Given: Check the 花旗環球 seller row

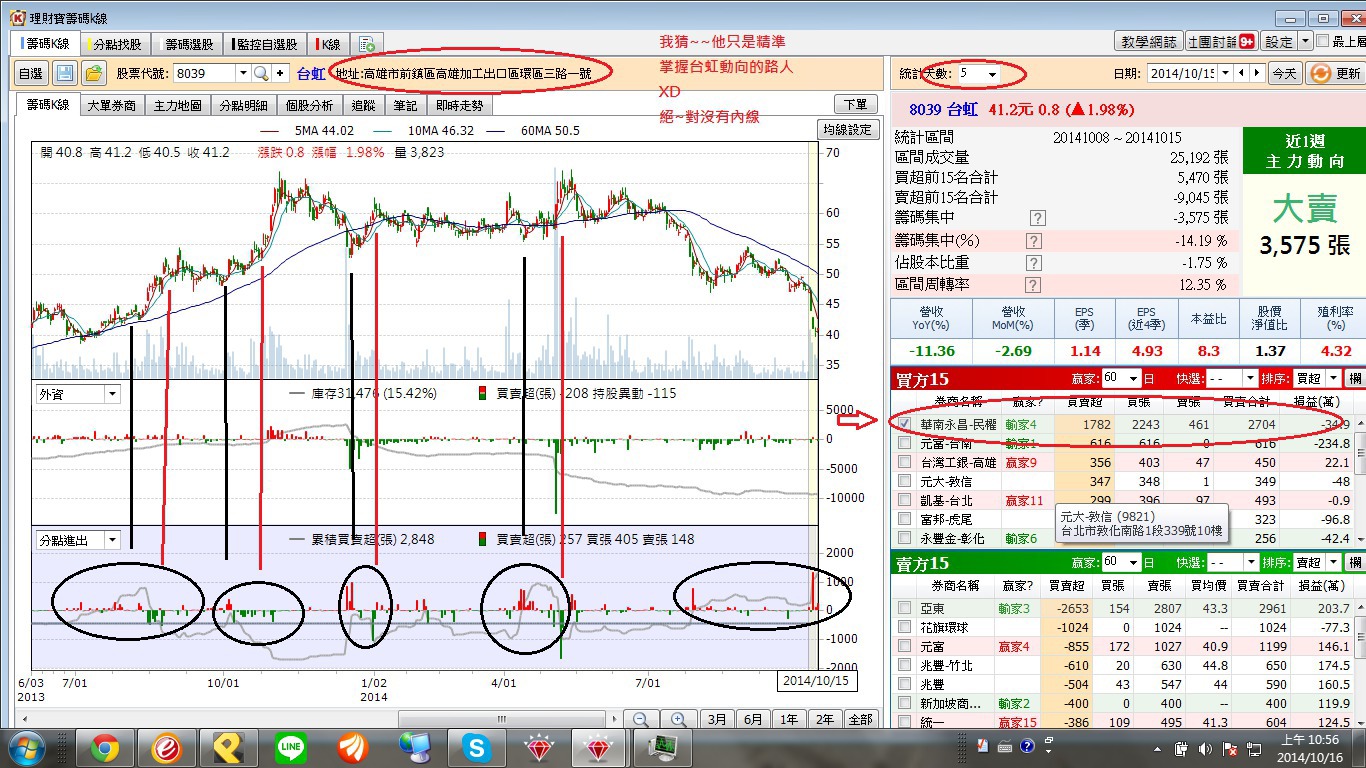Looking at the screenshot, I should (905, 627).
